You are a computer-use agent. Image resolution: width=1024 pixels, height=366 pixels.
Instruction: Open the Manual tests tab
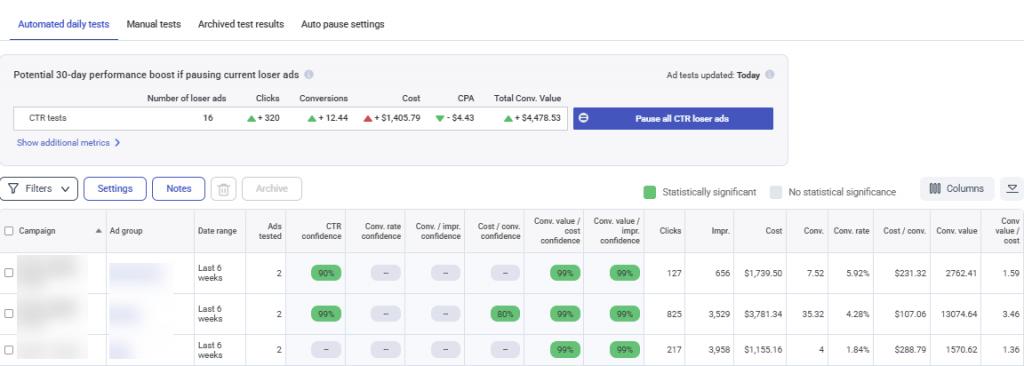tap(153, 24)
